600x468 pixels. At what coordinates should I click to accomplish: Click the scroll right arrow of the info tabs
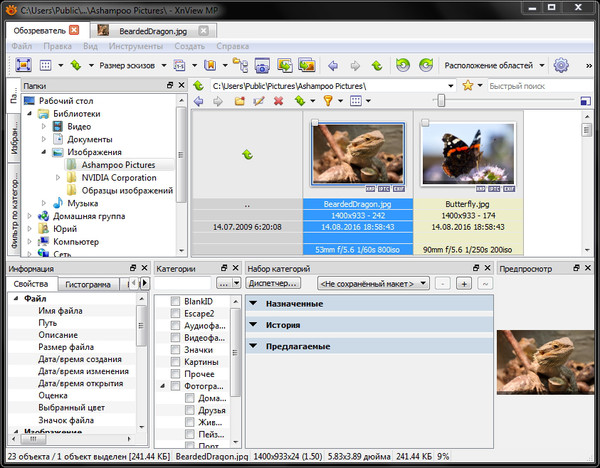pyautogui.click(x=145, y=284)
